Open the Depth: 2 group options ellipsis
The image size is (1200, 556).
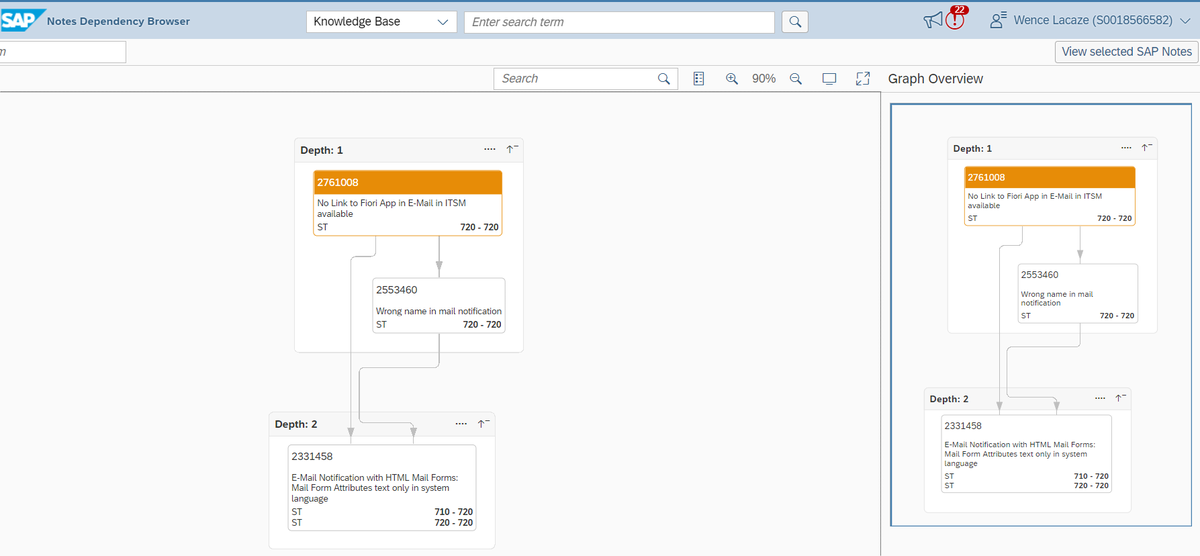(460, 424)
